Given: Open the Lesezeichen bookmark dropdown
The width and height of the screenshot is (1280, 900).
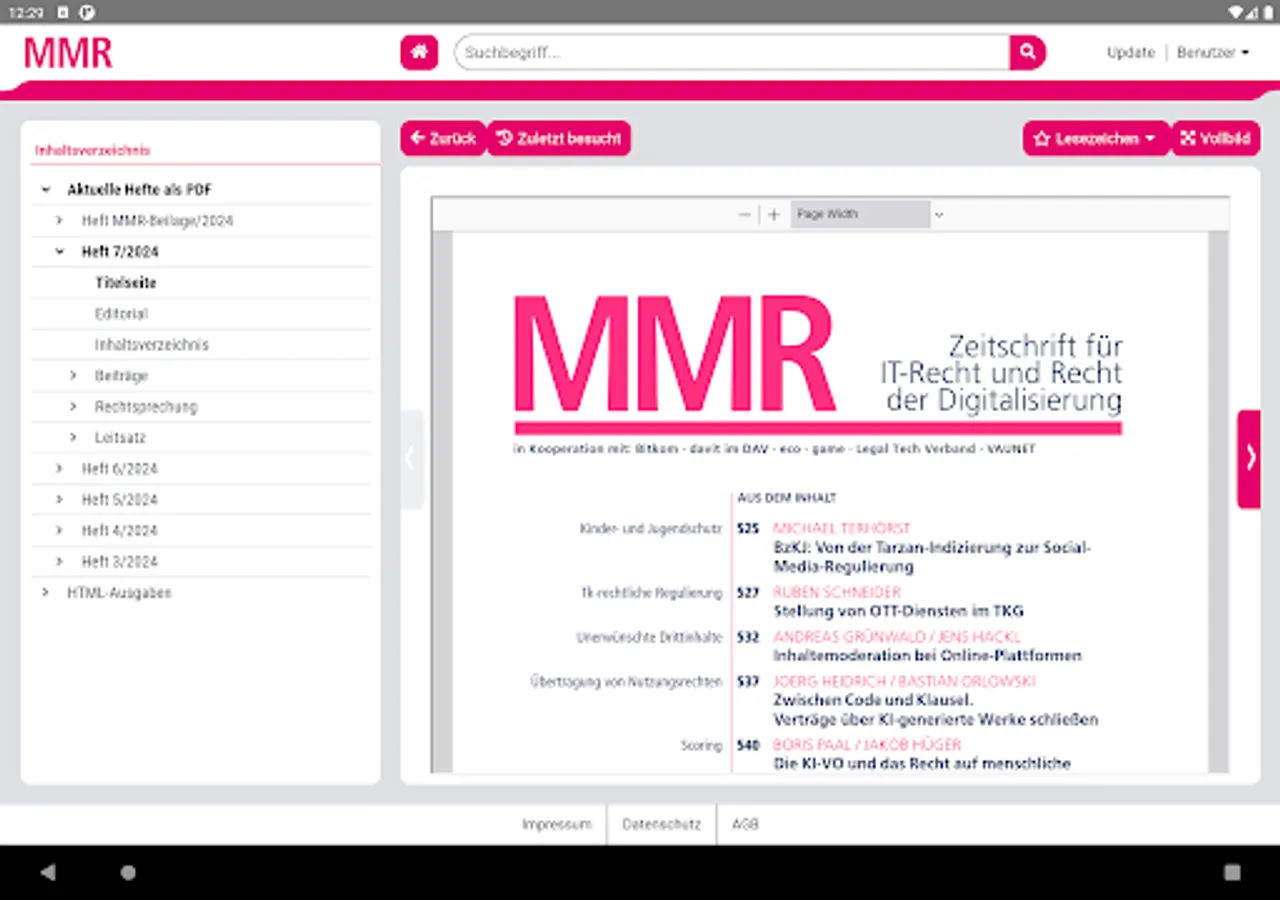Looking at the screenshot, I should (x=1096, y=138).
